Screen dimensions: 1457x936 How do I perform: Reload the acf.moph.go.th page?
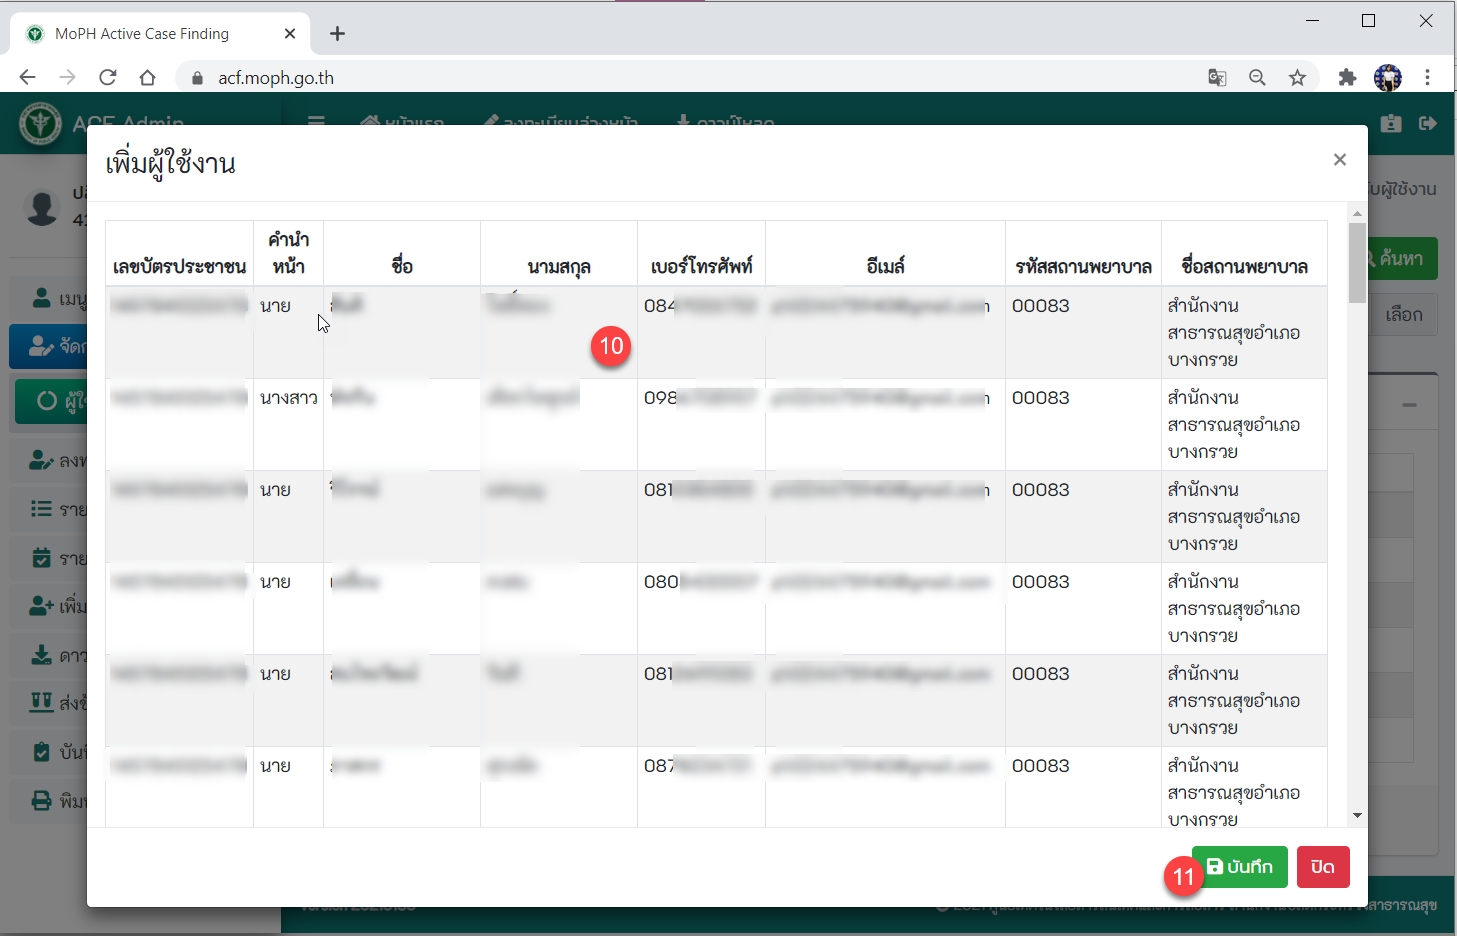pyautogui.click(x=108, y=78)
